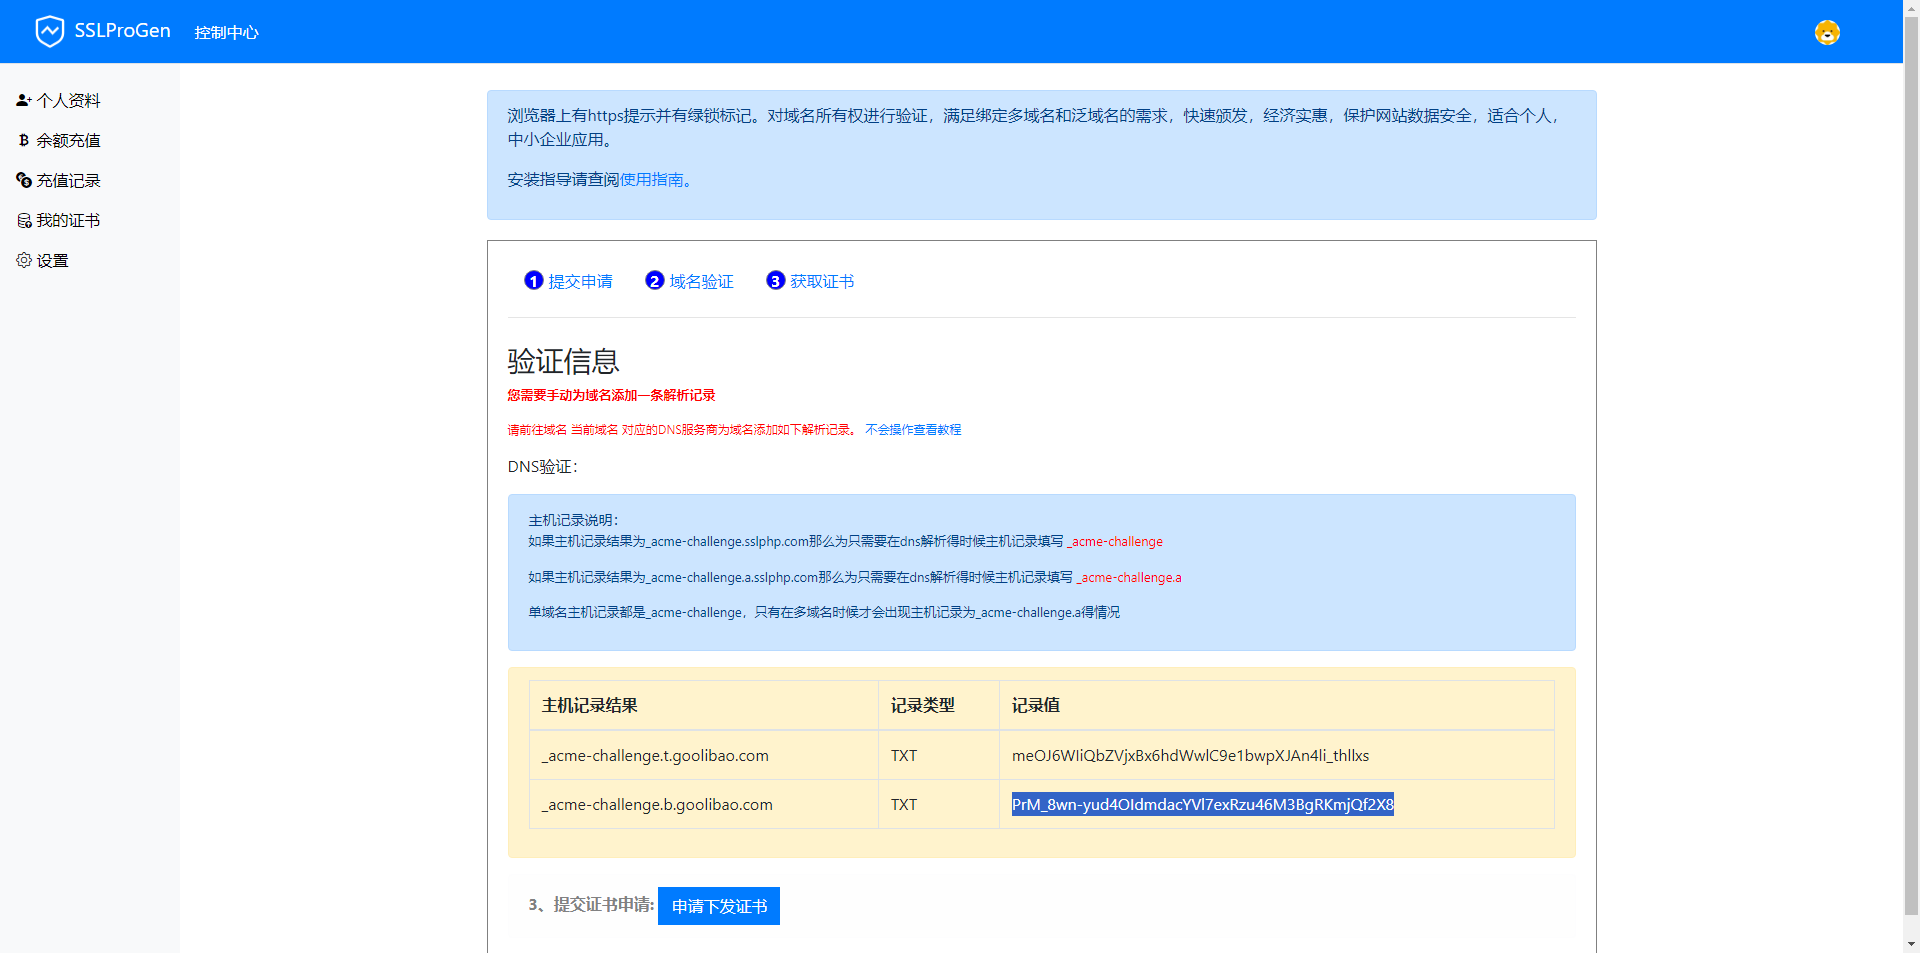
Task: Open settings via the 设置 gear icon
Action: pyautogui.click(x=23, y=260)
